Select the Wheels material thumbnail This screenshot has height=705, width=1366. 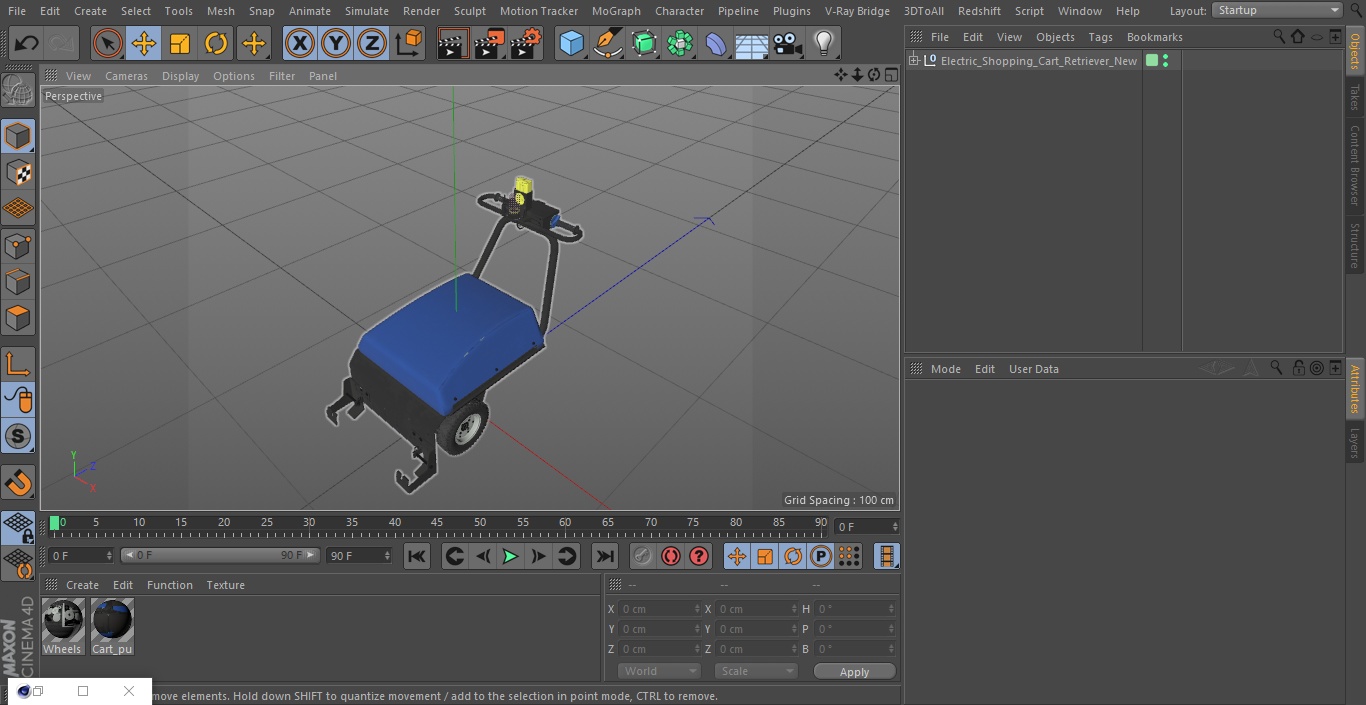click(63, 627)
